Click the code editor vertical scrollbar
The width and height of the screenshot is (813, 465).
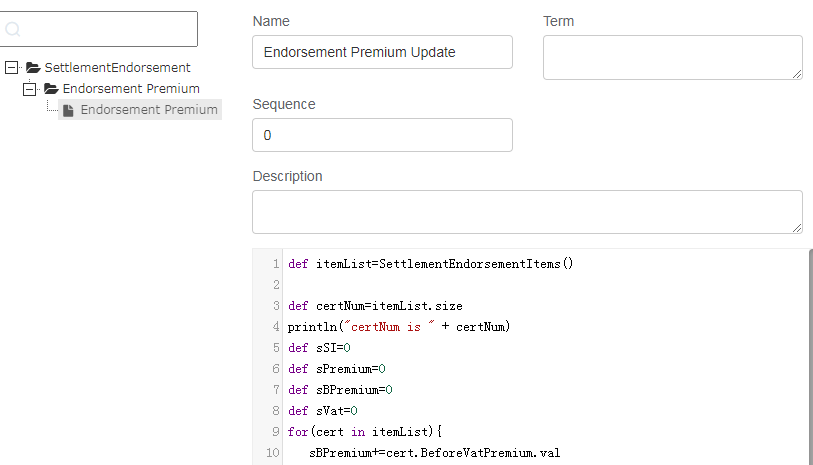pos(810,357)
